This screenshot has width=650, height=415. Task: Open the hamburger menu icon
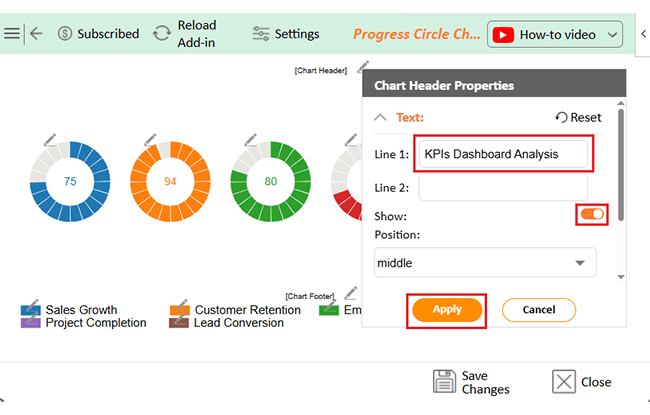(12, 34)
